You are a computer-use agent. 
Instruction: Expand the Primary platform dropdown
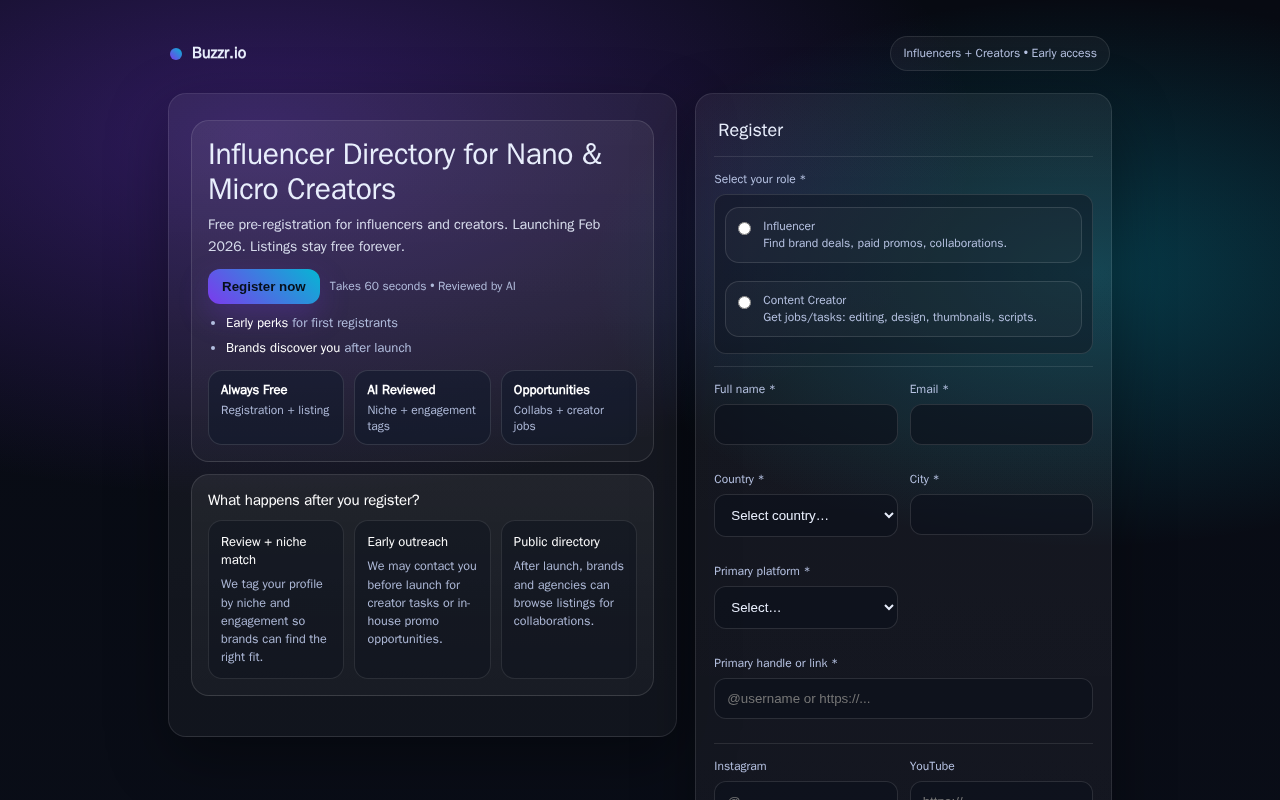pyautogui.click(x=805, y=608)
